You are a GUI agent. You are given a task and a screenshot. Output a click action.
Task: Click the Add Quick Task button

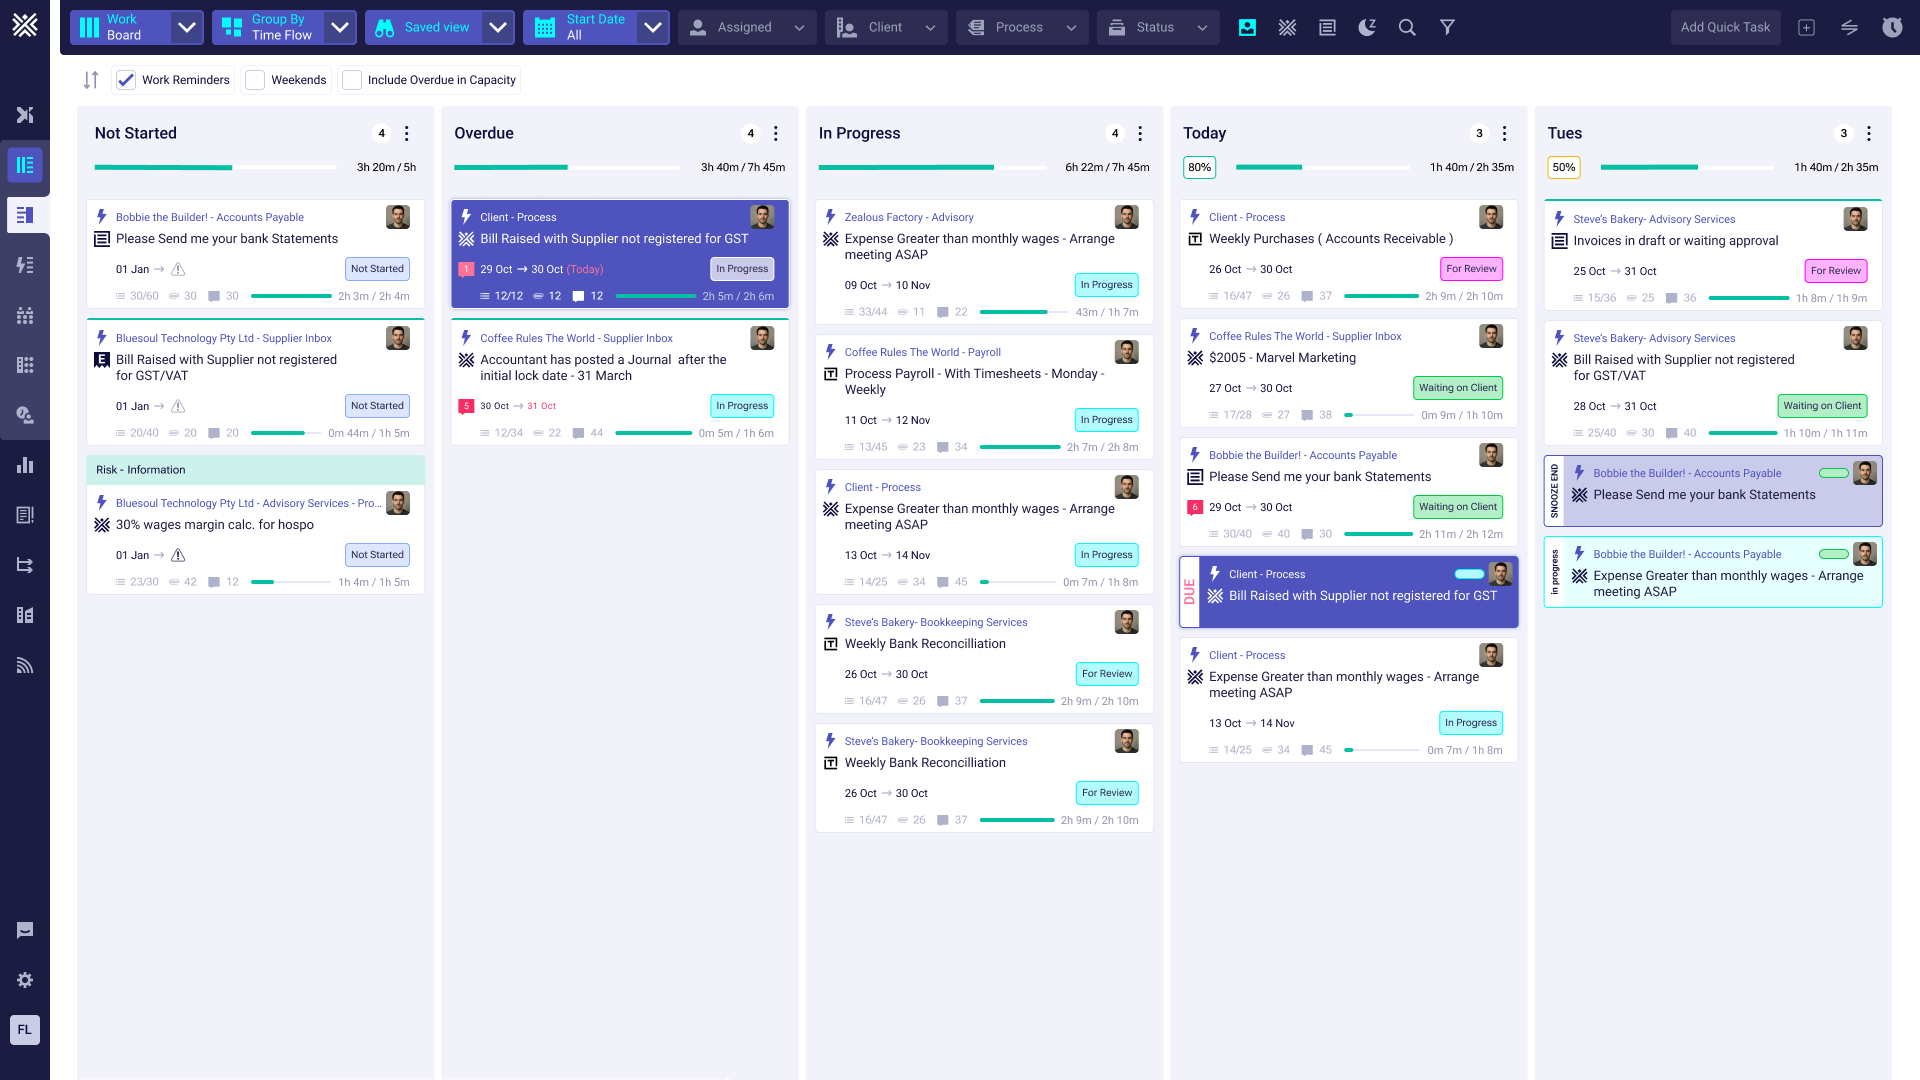click(x=1725, y=28)
